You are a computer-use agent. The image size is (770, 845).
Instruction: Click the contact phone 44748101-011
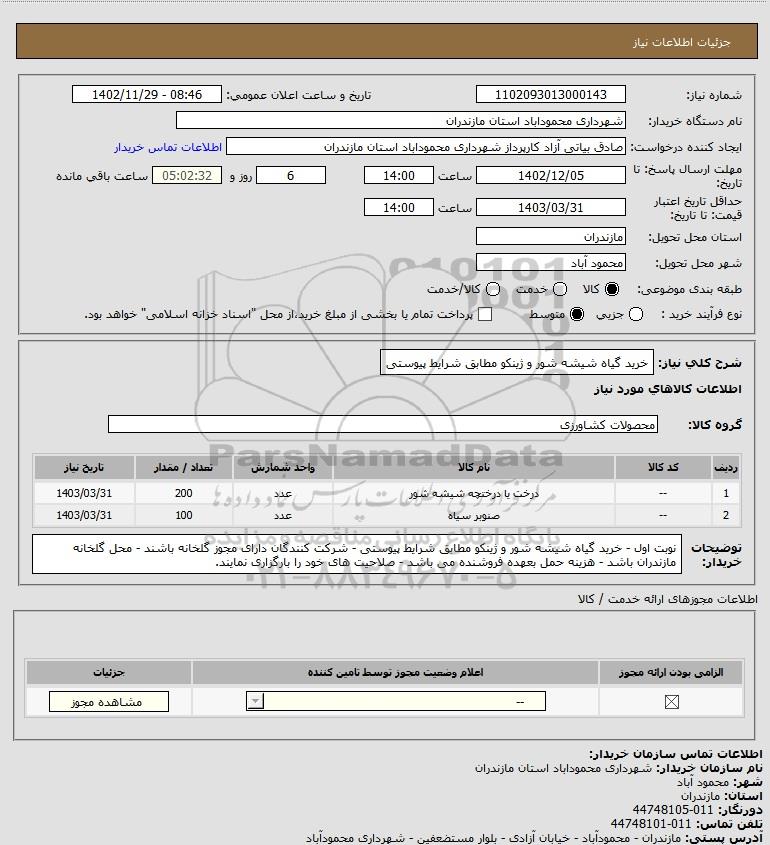point(651,824)
